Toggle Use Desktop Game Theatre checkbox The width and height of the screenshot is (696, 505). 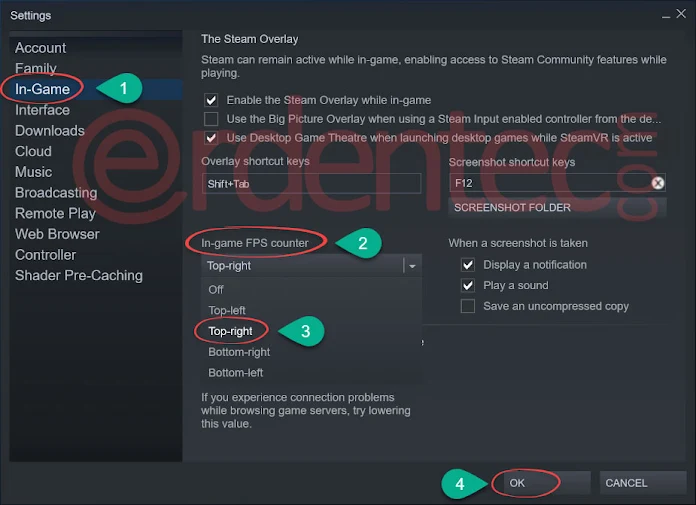coord(211,138)
